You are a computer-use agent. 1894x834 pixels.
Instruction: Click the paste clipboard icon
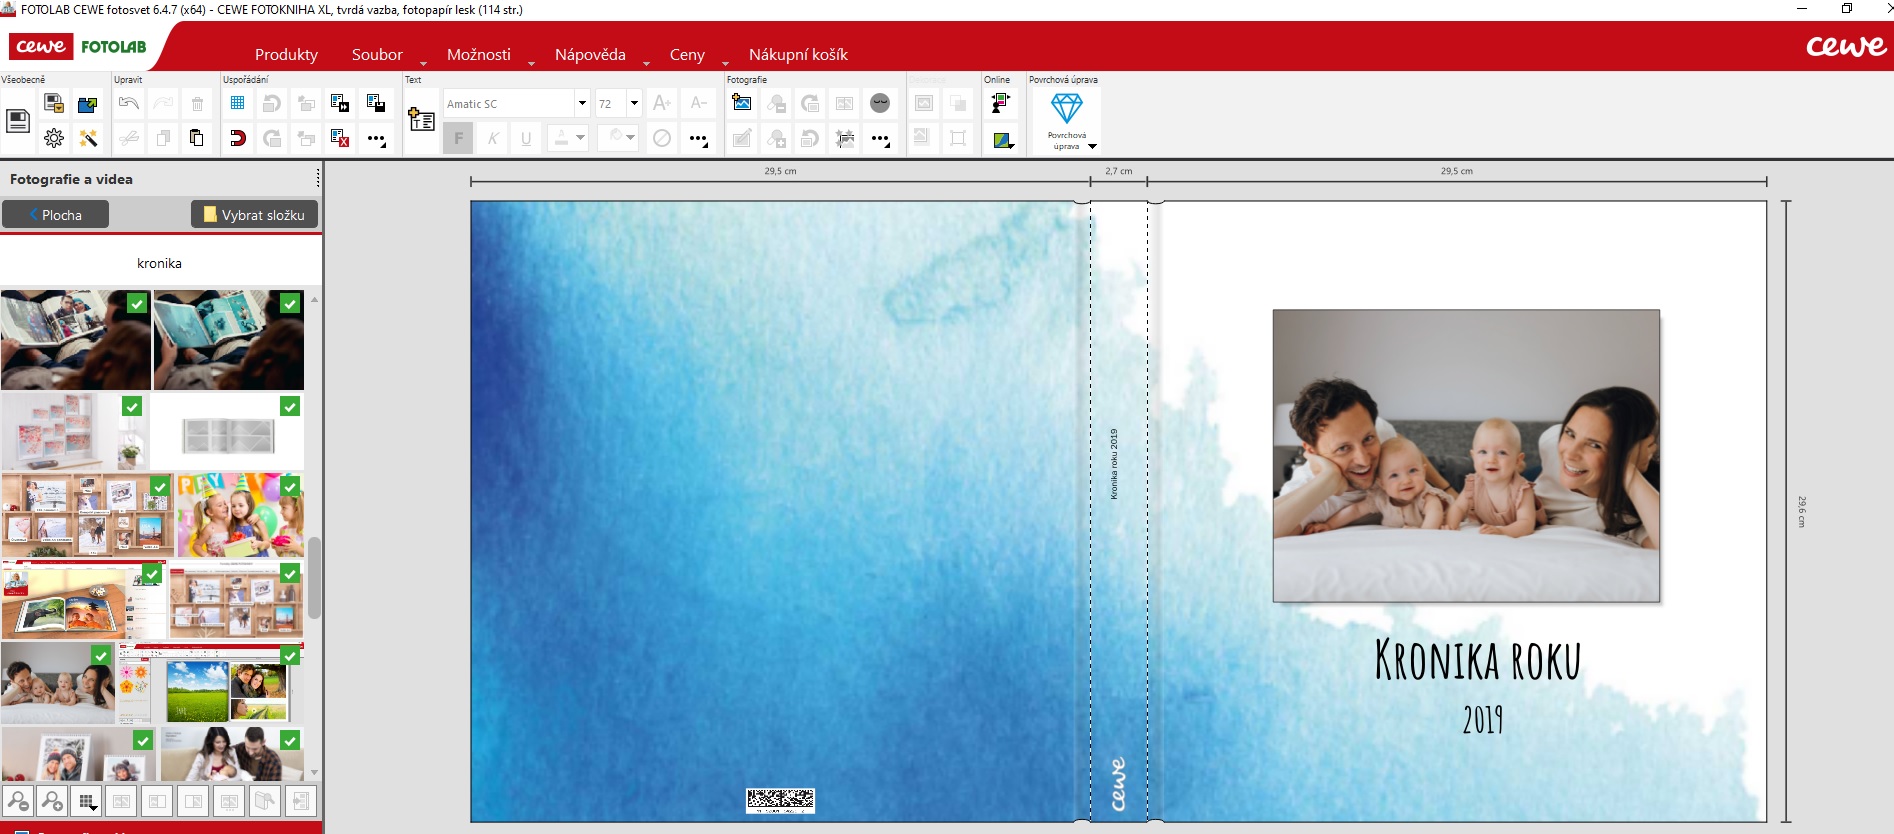[197, 138]
